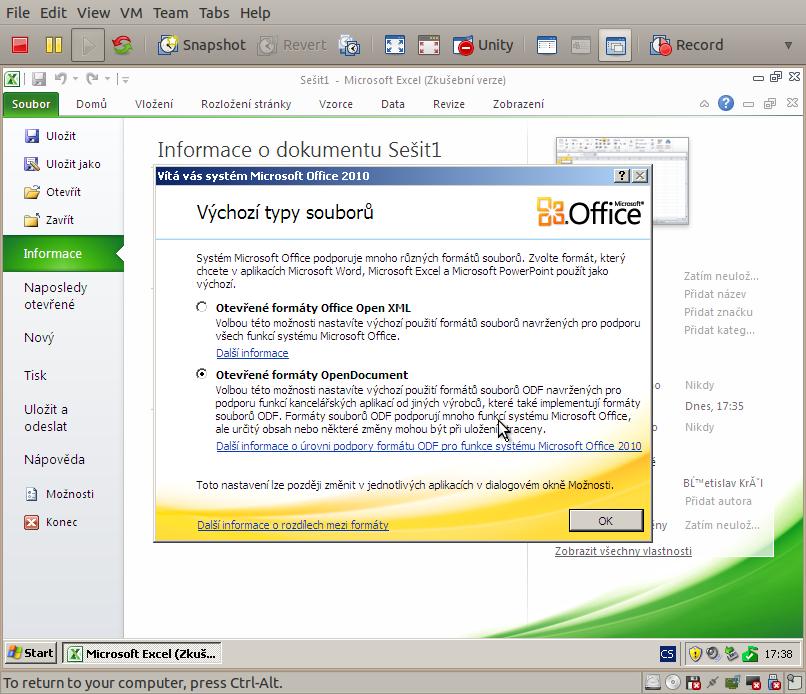The height and width of the screenshot is (694, 806).
Task: Open the undo history dropdown arrow
Action: [76, 79]
